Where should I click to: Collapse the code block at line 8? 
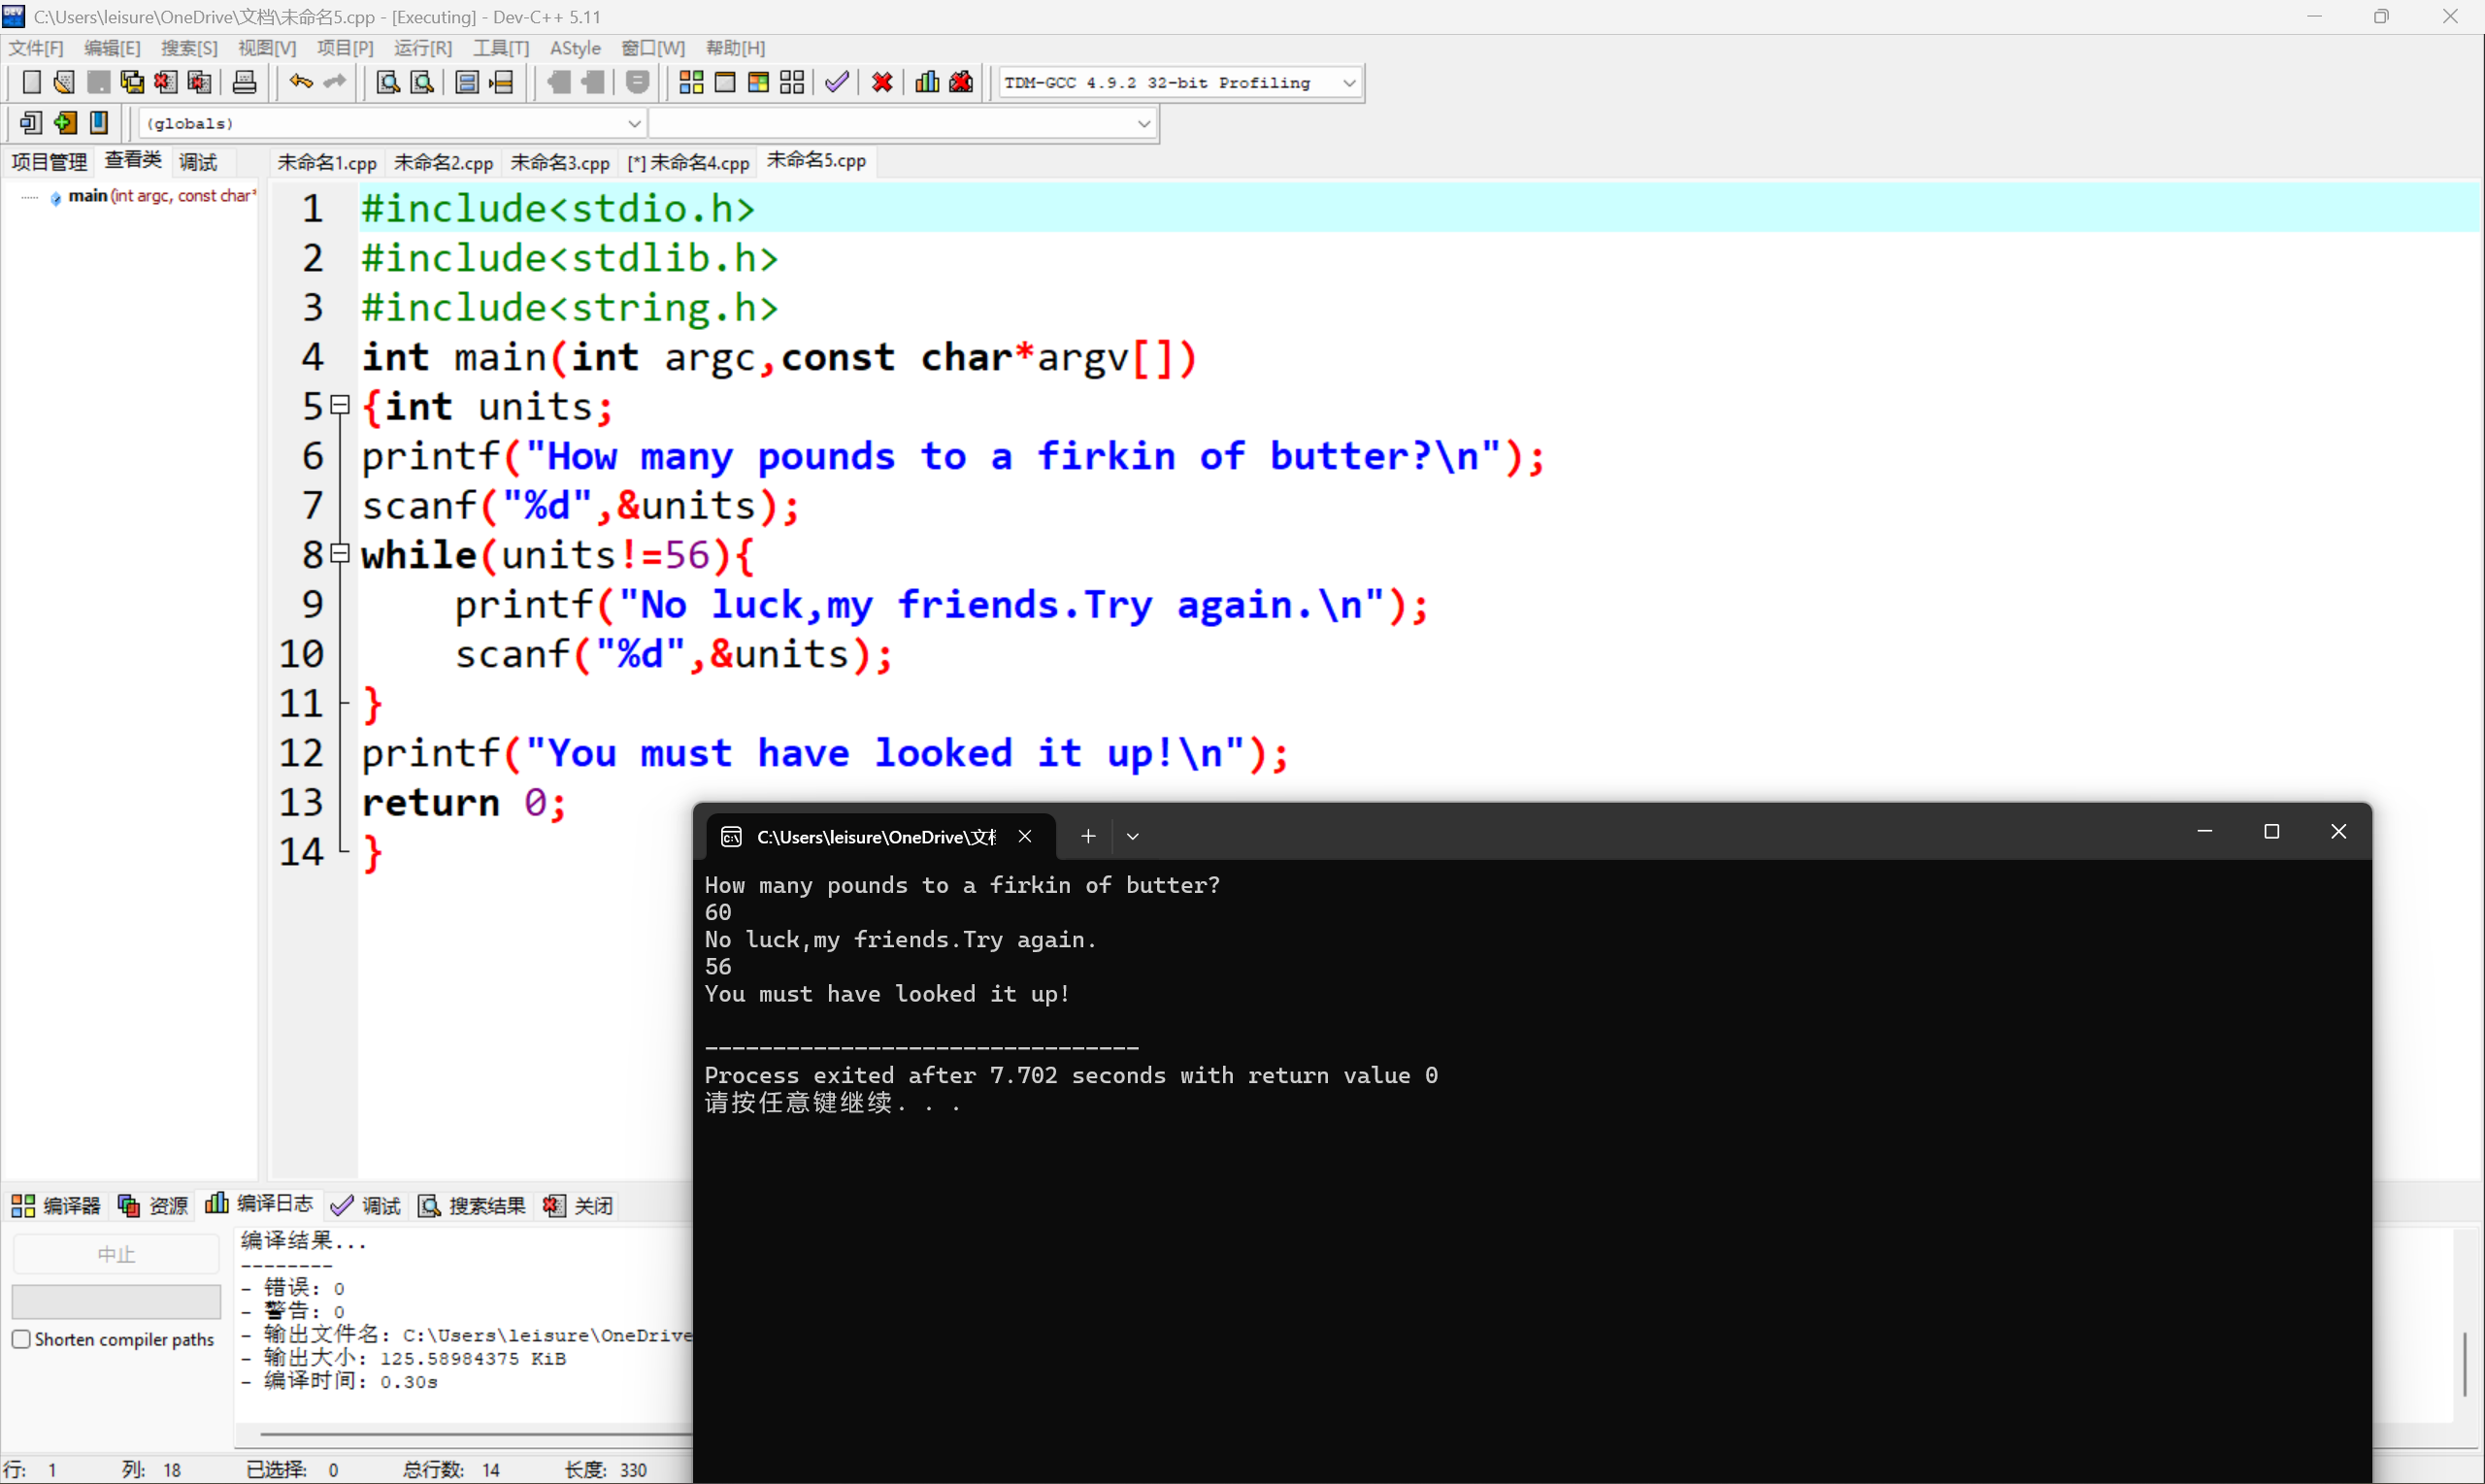339,553
